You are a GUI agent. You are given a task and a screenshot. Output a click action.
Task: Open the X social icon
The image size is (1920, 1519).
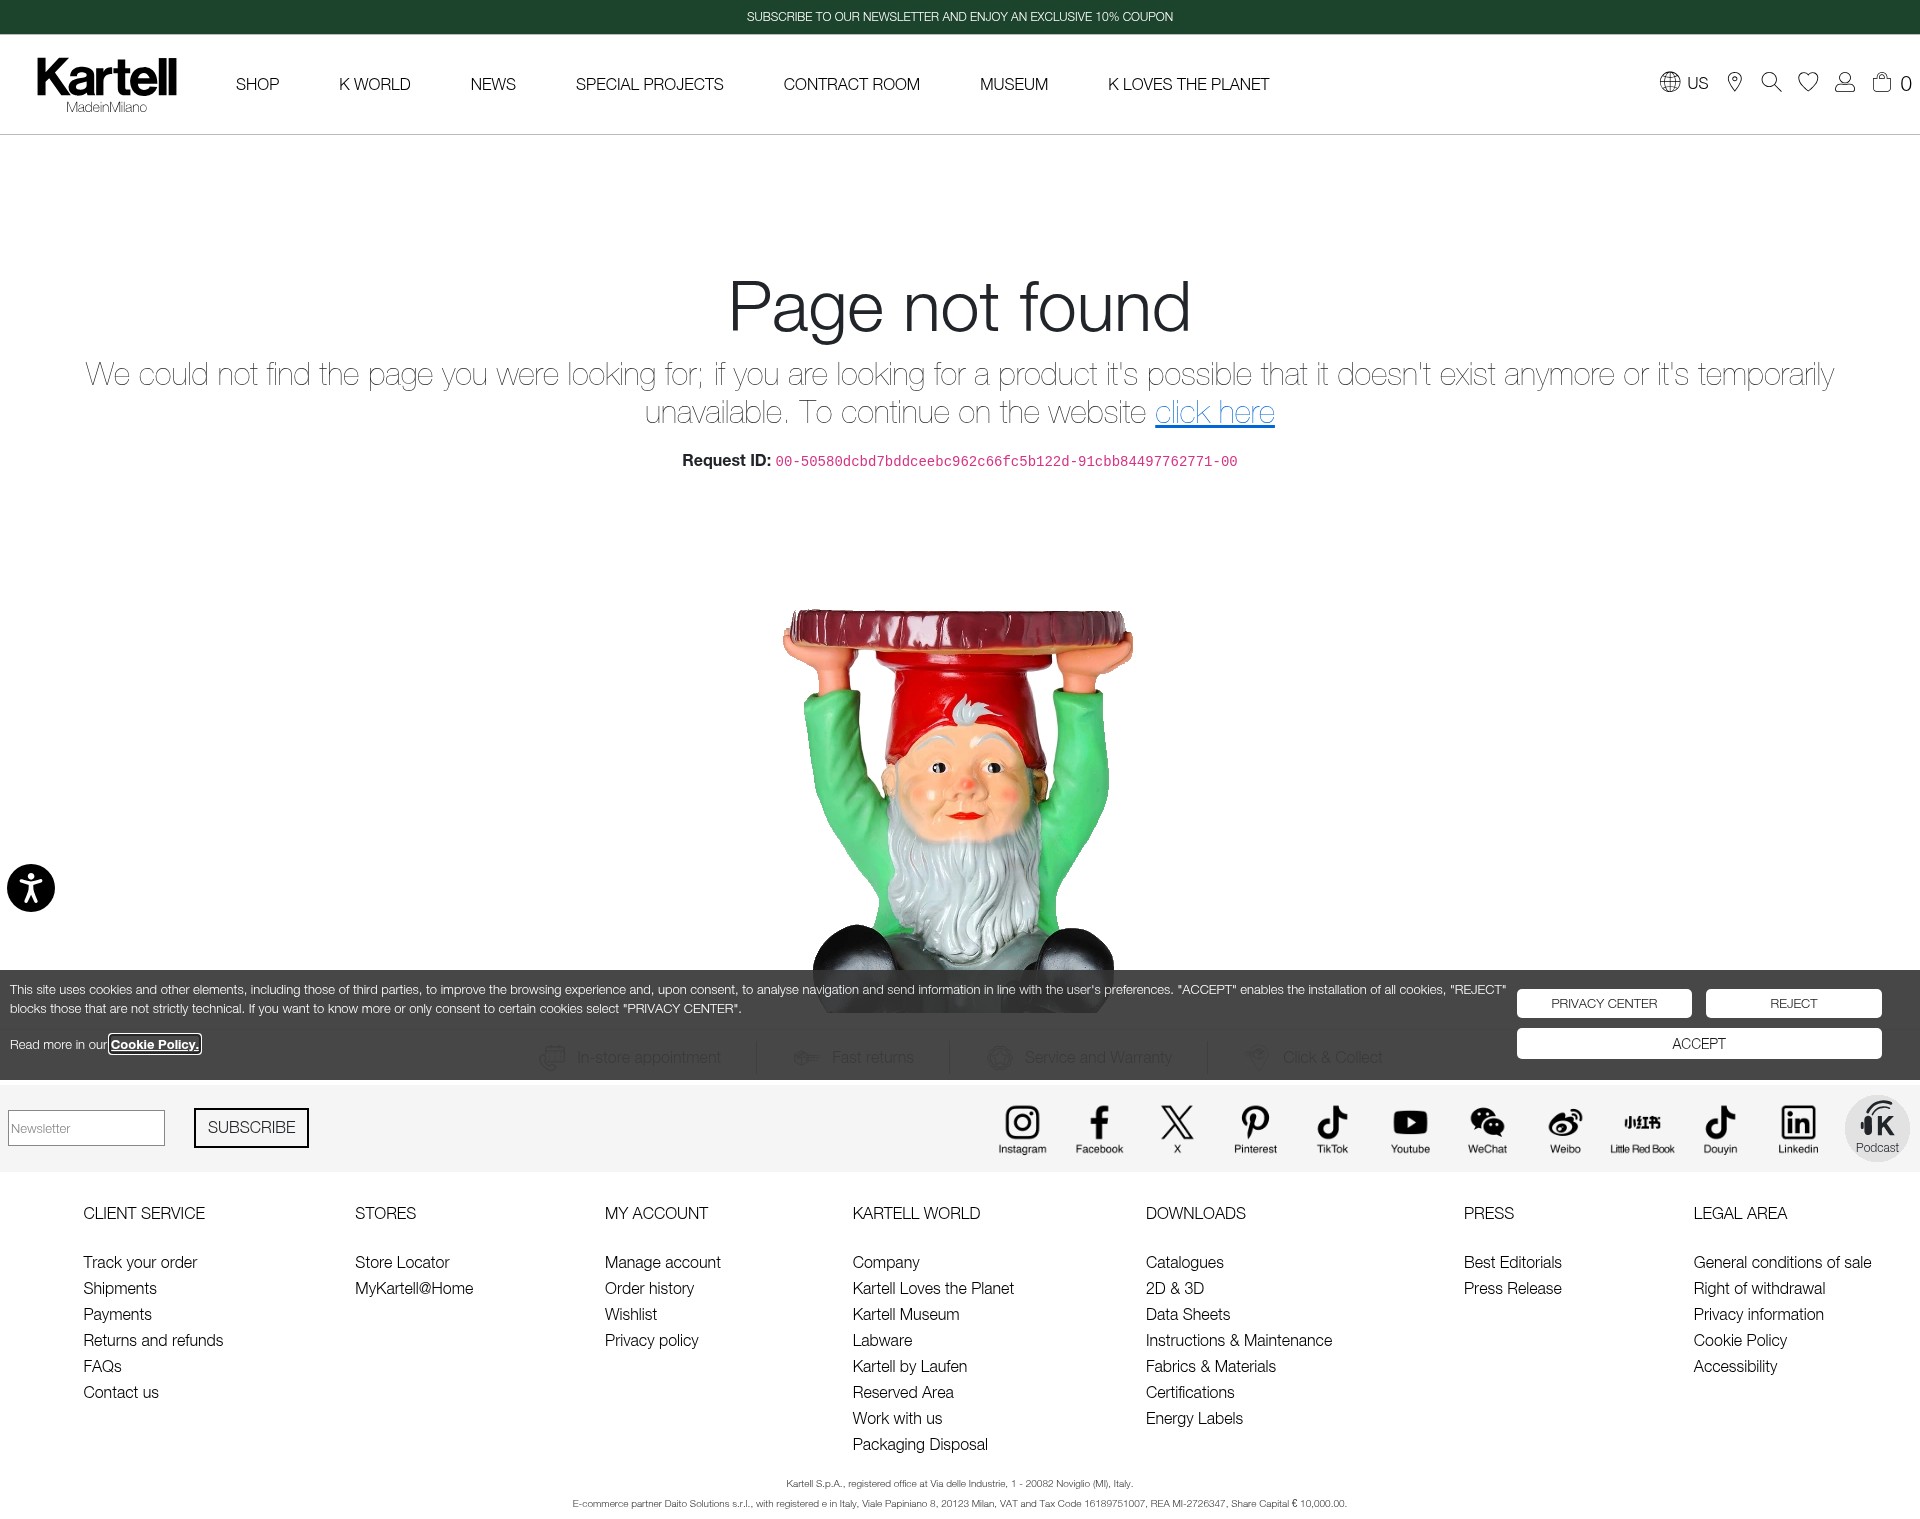[1177, 1129]
